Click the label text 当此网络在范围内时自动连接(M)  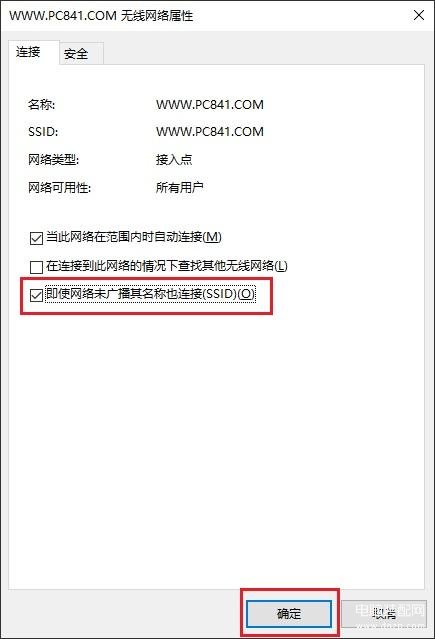tap(134, 237)
